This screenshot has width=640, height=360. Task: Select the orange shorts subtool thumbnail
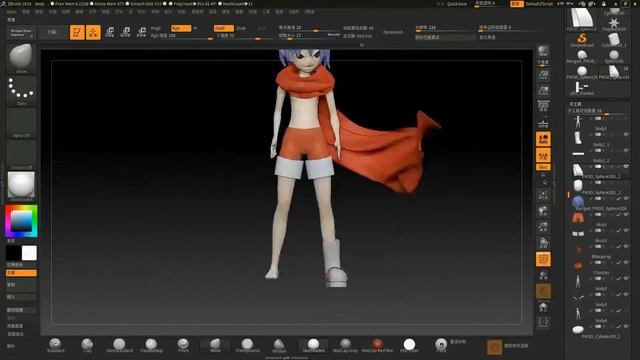pyautogui.click(x=578, y=218)
